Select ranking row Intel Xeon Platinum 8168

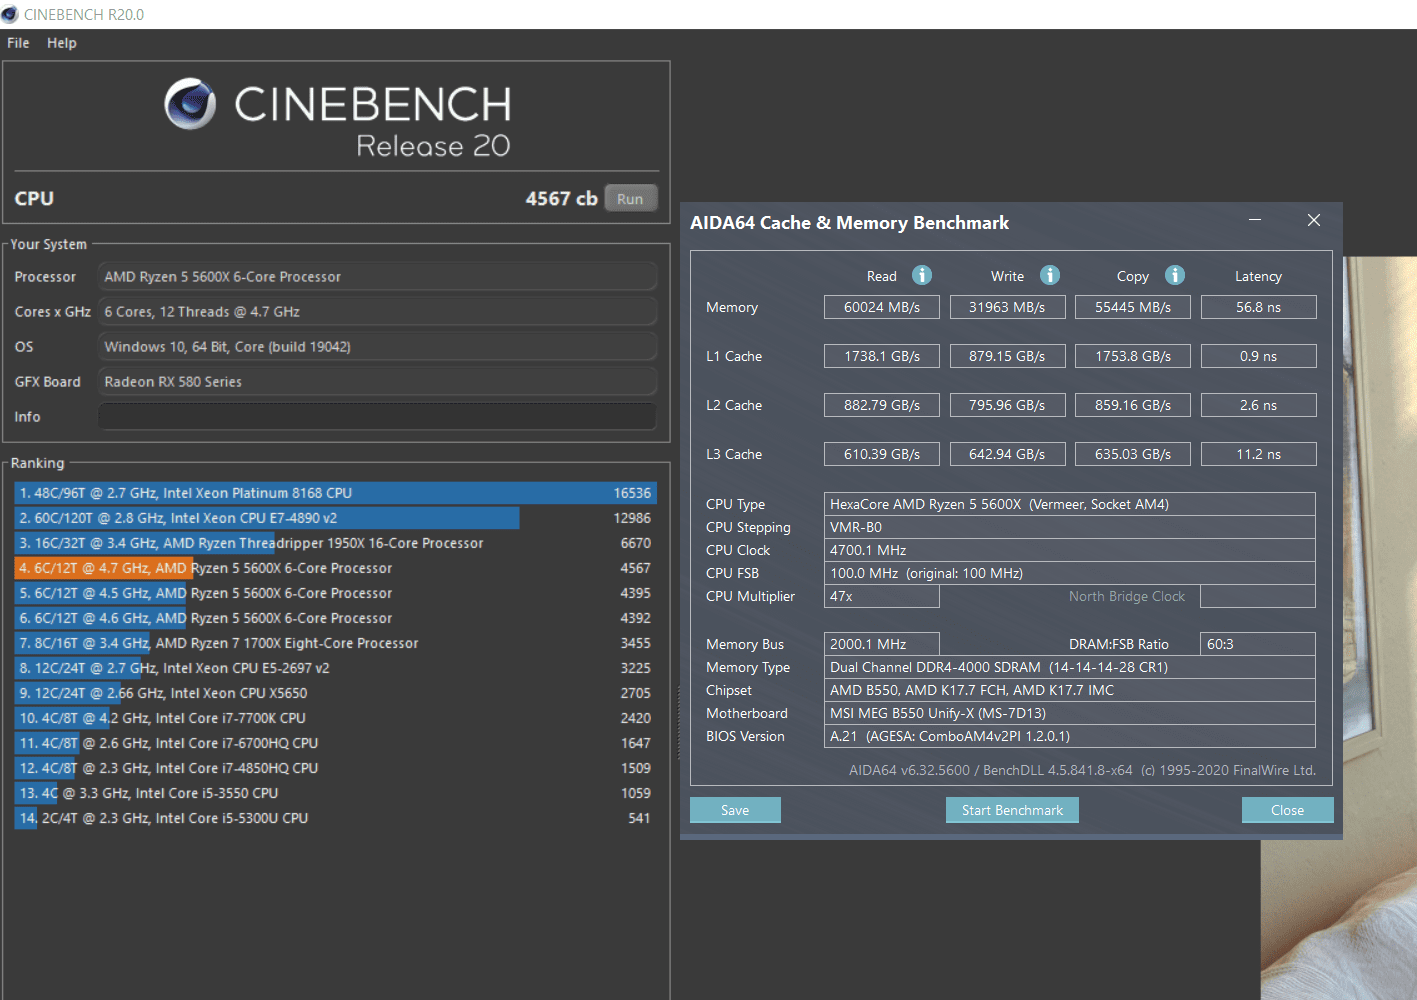(335, 493)
